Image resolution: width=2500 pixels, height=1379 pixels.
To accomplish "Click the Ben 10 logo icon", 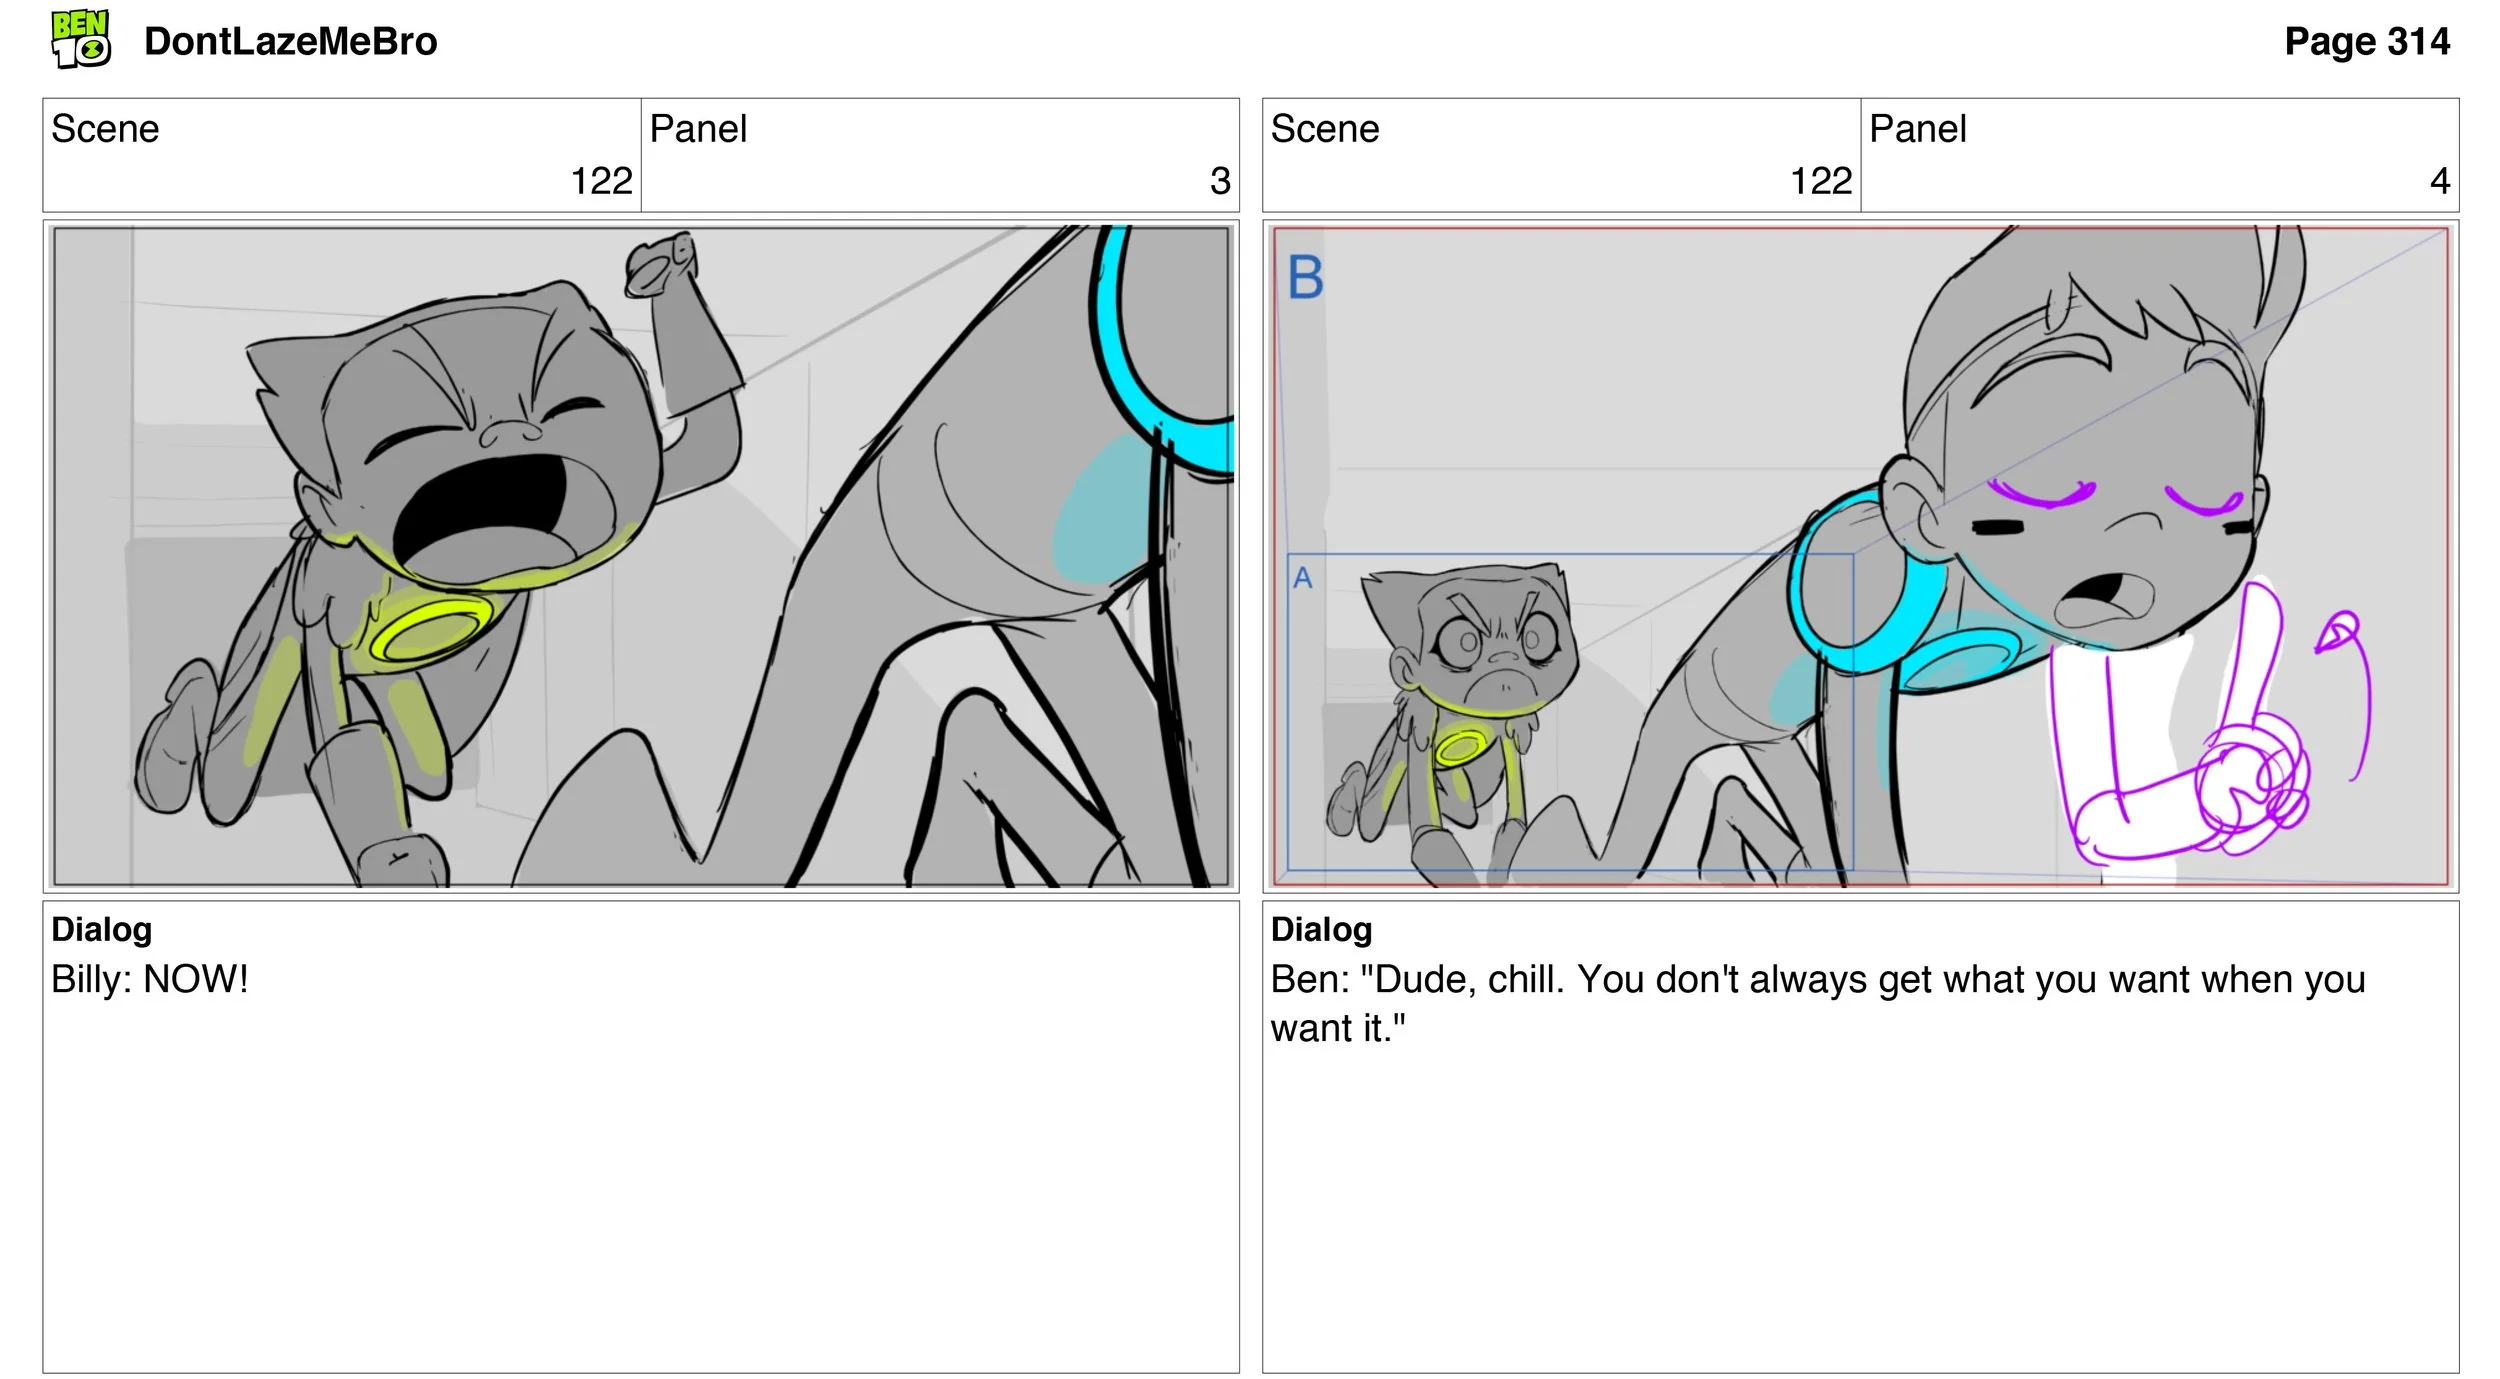I will [x=80, y=40].
